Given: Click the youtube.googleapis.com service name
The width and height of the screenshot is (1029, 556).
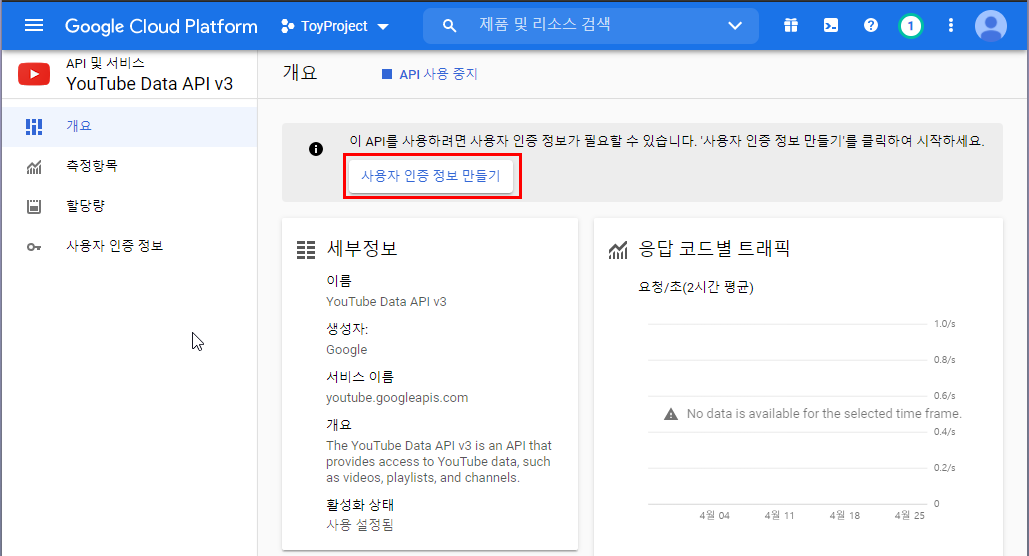Looking at the screenshot, I should (x=397, y=398).
